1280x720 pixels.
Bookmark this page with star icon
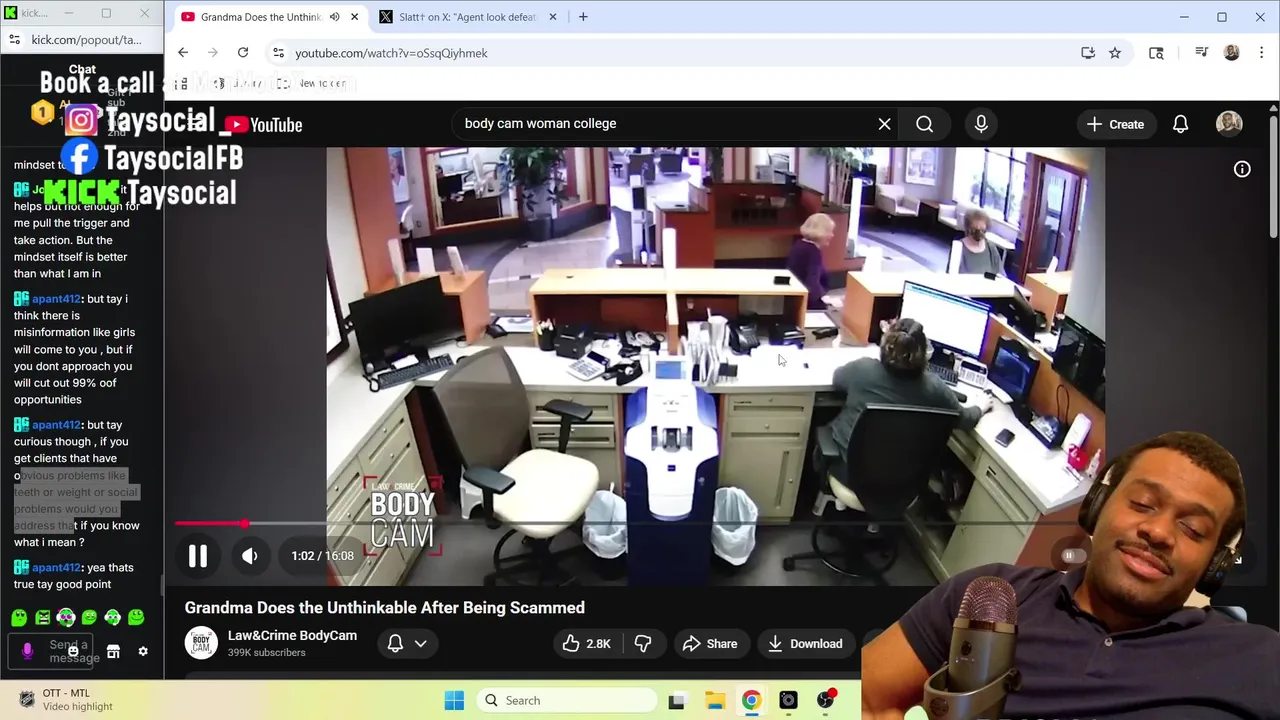point(1115,53)
